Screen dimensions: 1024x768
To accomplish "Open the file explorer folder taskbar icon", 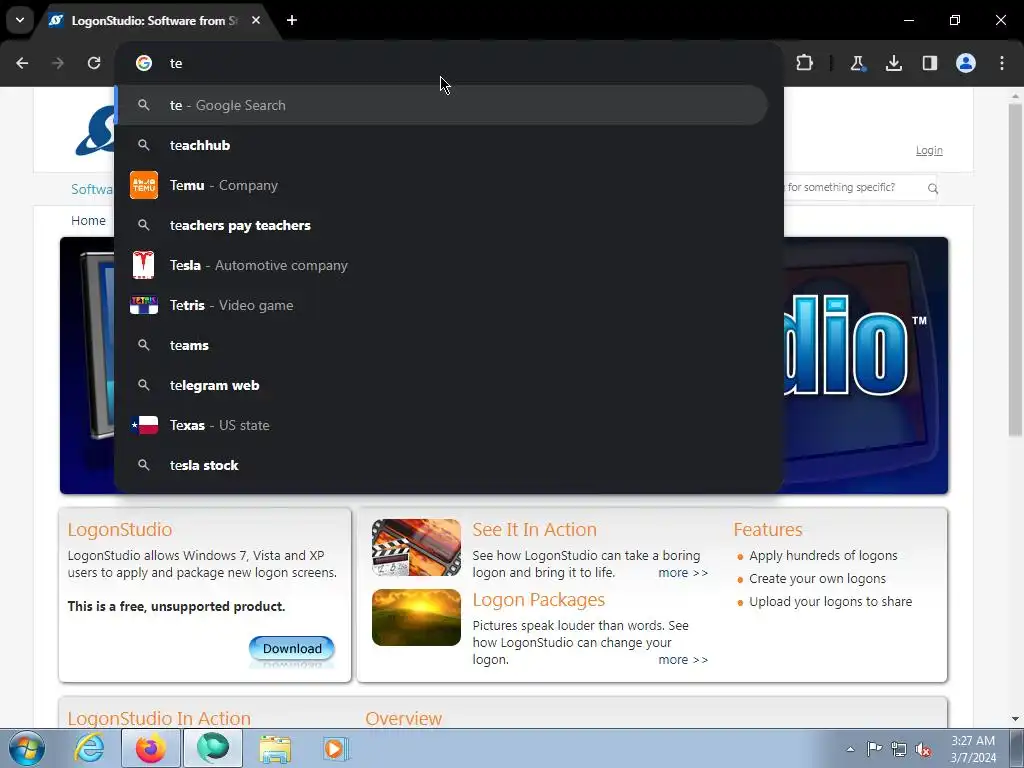I will [275, 748].
